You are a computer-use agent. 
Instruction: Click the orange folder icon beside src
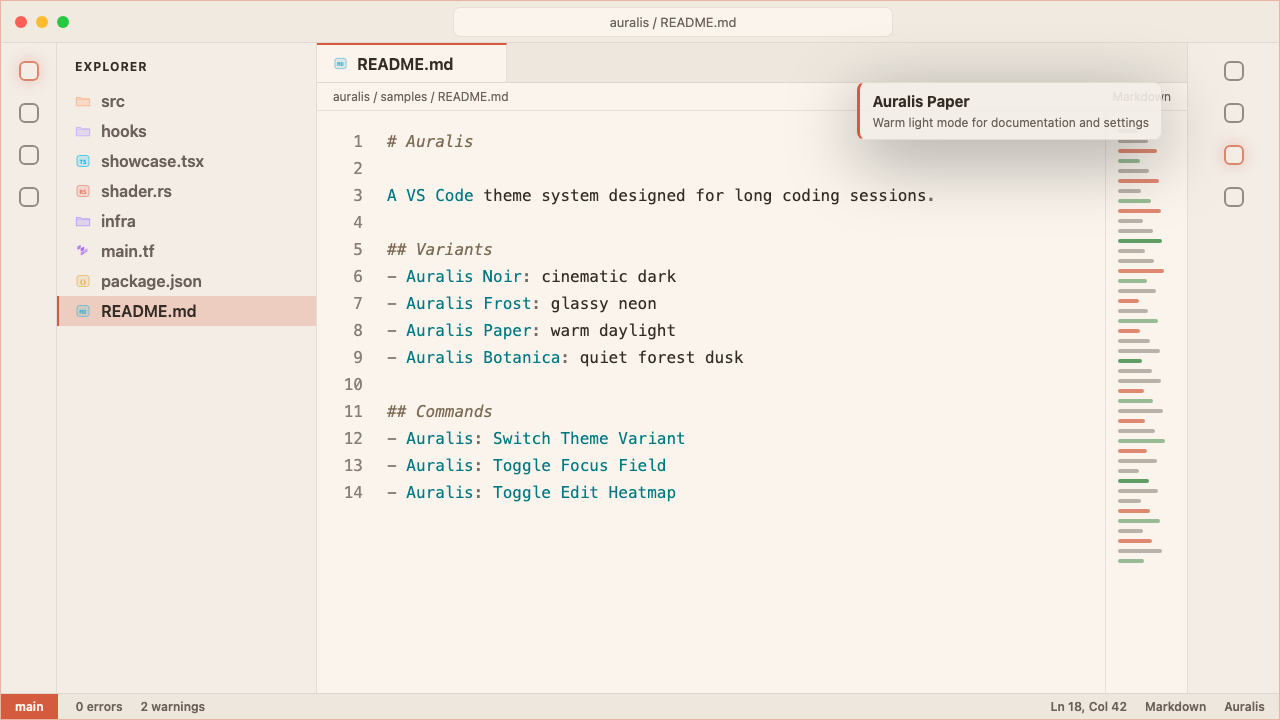tap(83, 101)
